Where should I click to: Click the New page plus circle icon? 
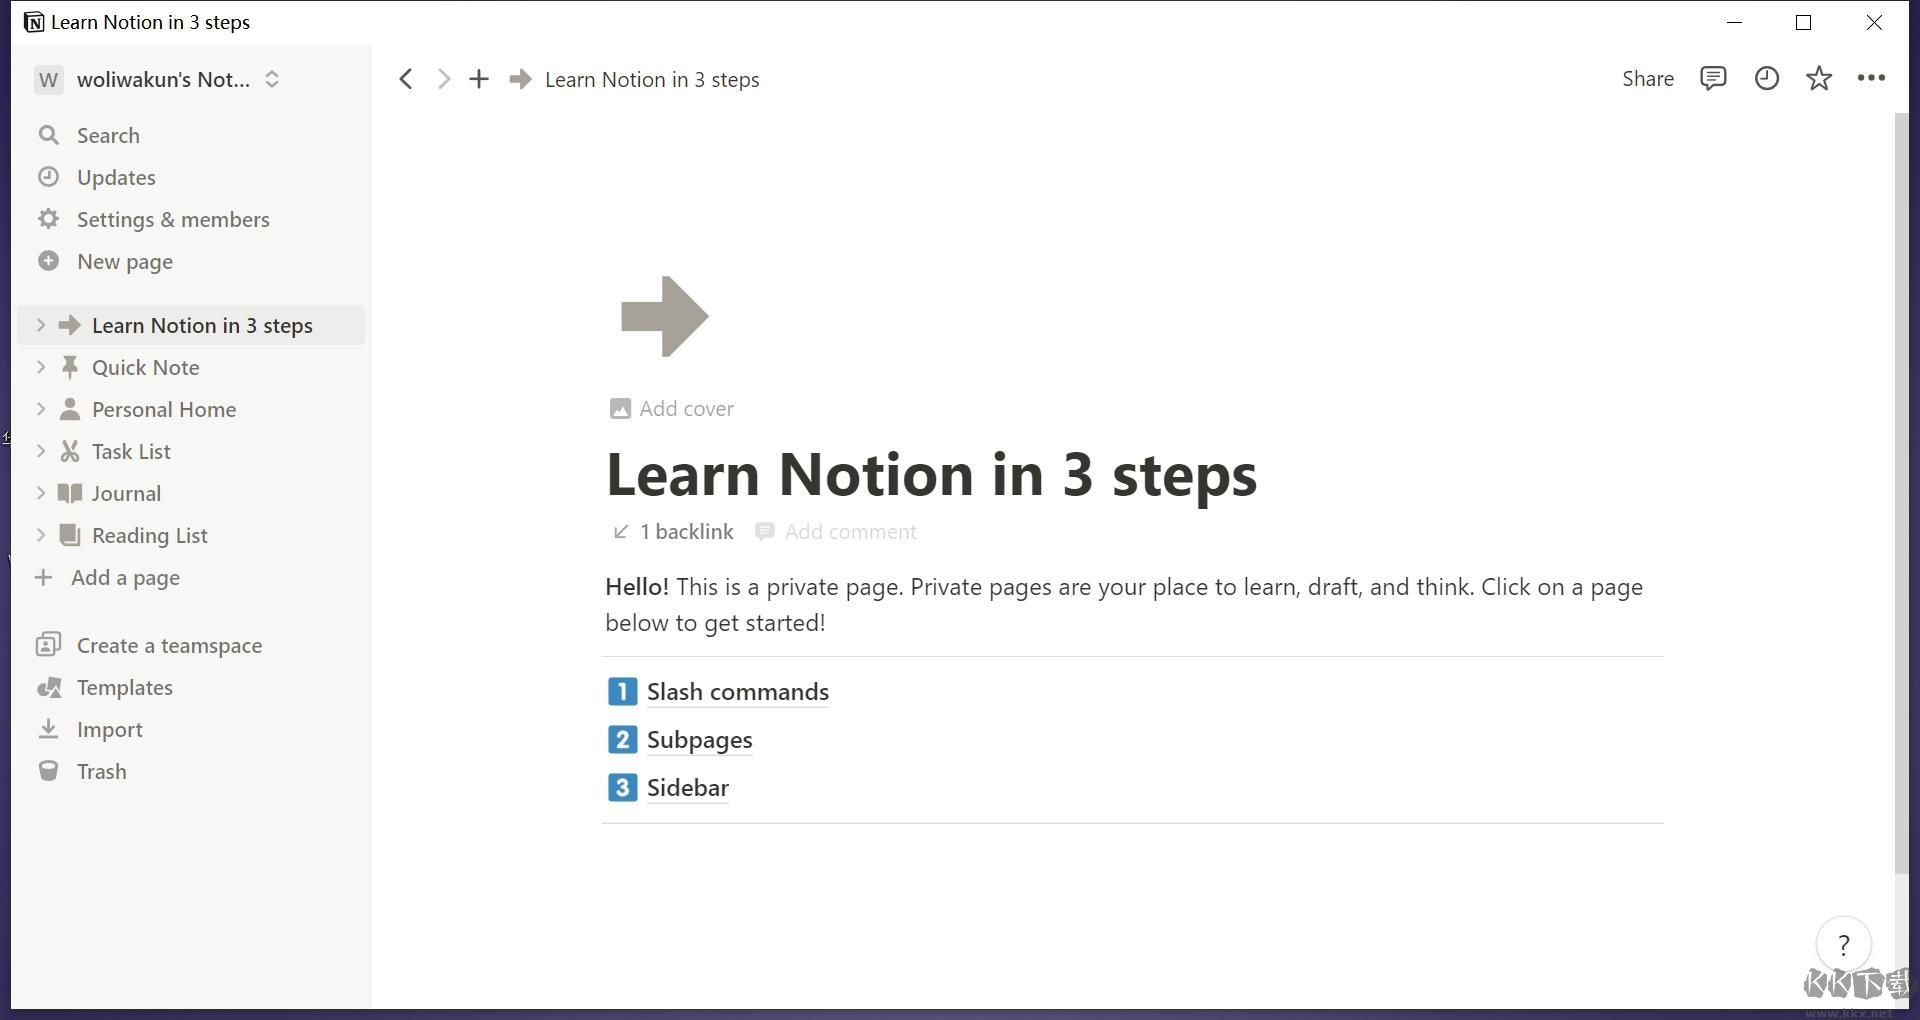tap(48, 261)
